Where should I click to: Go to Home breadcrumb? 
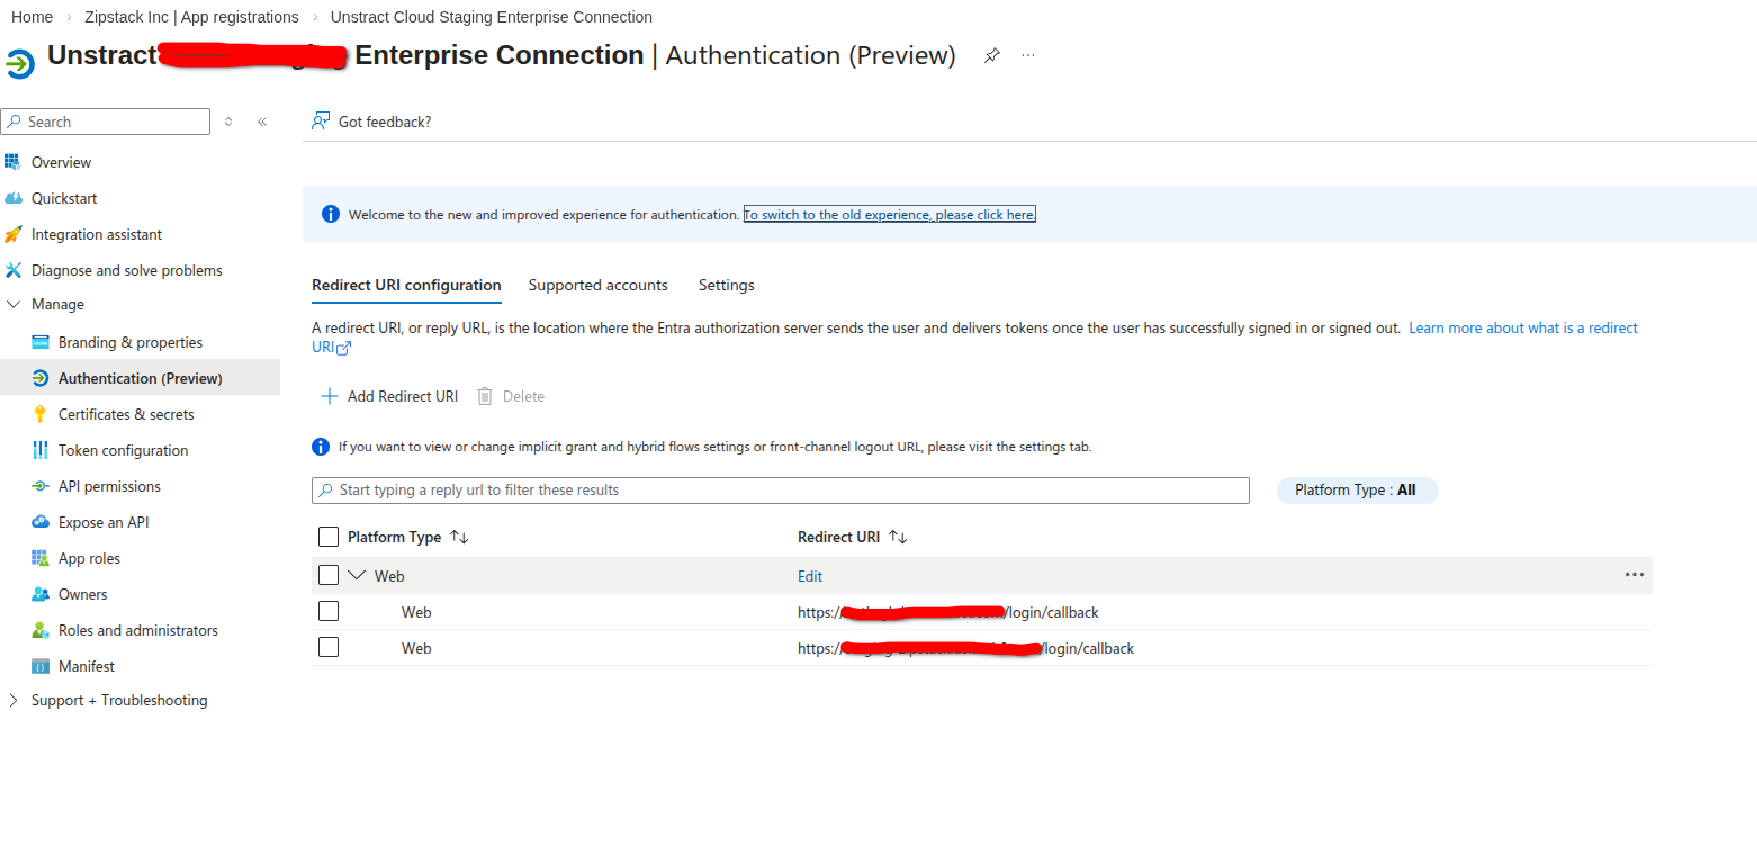tap(32, 17)
